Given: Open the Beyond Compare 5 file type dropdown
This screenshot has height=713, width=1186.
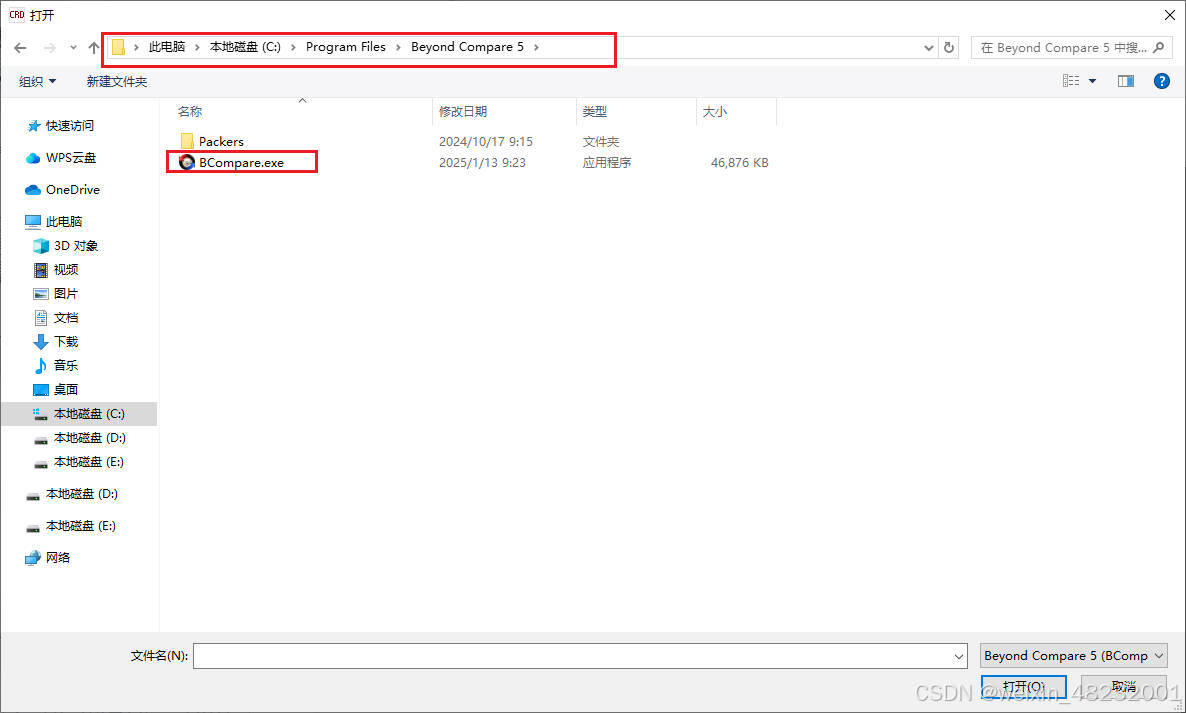Looking at the screenshot, I should click(1073, 656).
